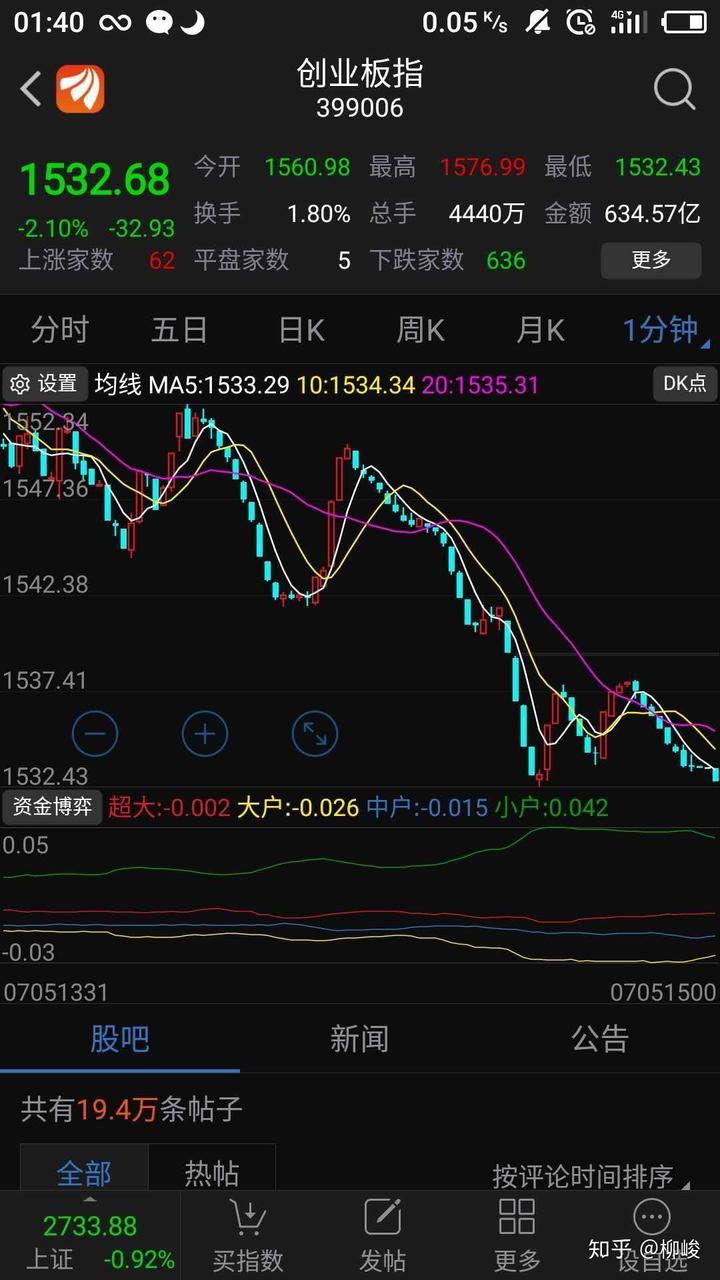Zoom out chart with minus button
Image resolution: width=720 pixels, height=1280 pixels.
(95, 735)
